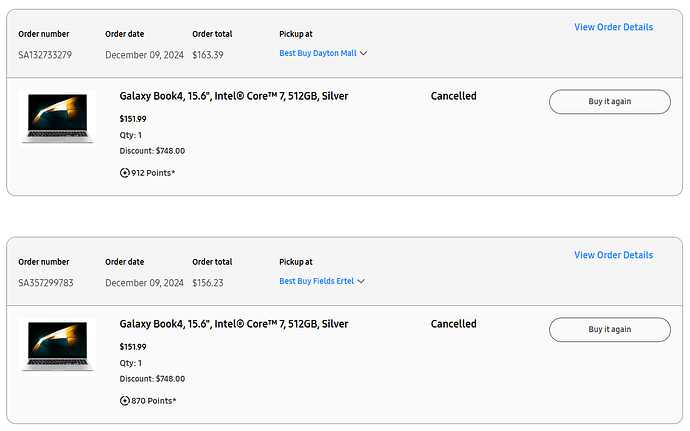Click the Galaxy Book4 title in the Fields Ertel order
This screenshot has height=431, width=690.
pos(233,324)
